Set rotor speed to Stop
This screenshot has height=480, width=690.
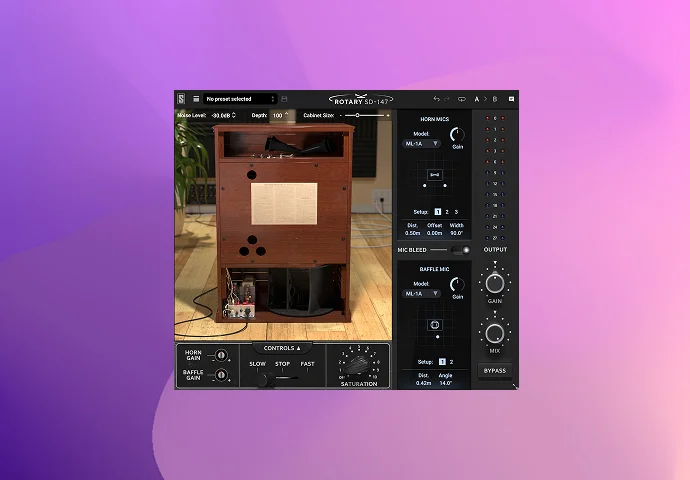(x=283, y=364)
